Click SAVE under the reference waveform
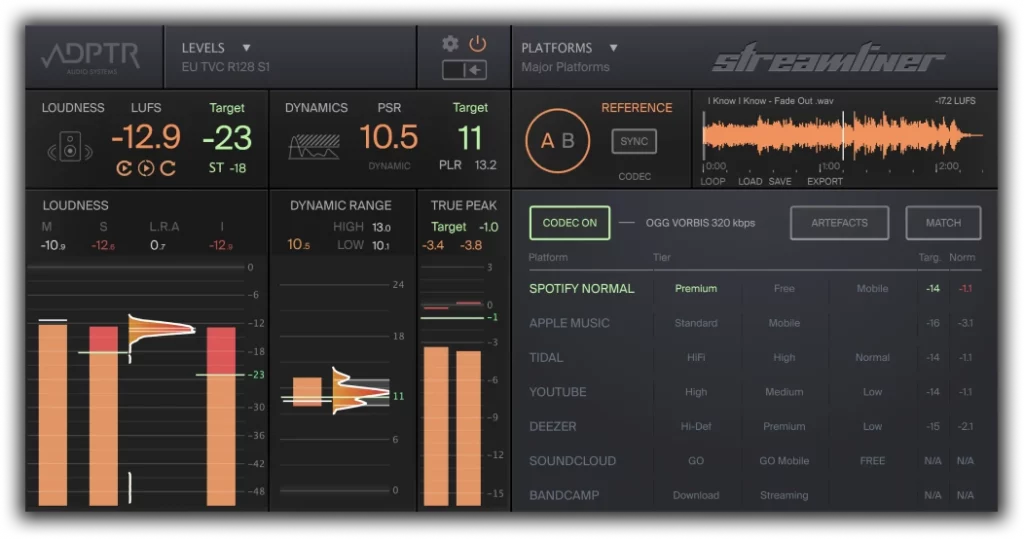 point(780,182)
